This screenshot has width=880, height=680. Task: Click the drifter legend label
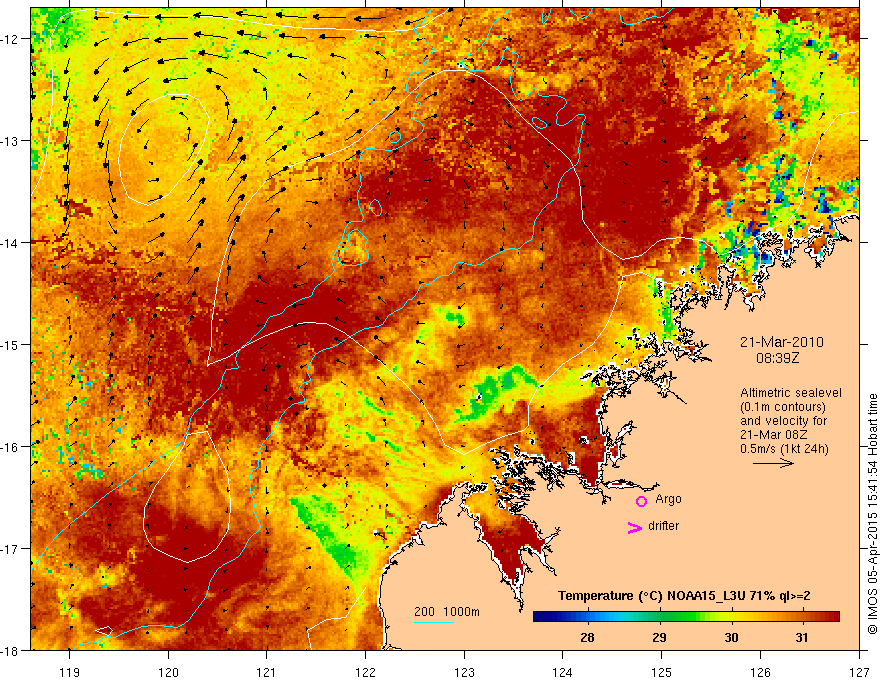pos(663,526)
